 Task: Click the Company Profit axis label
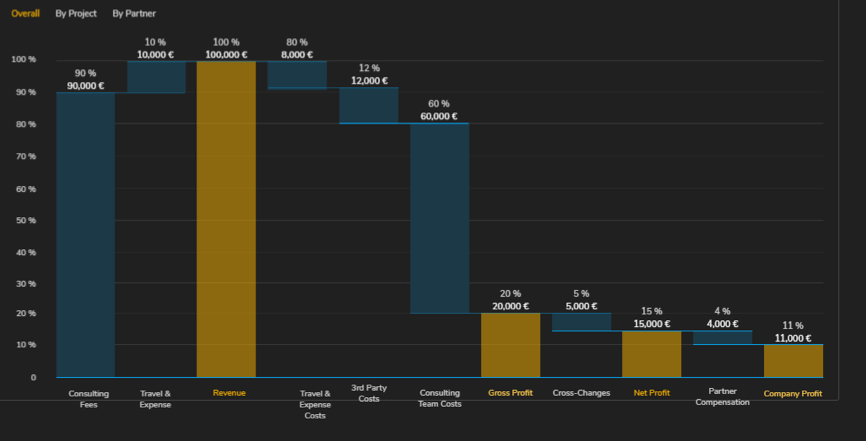click(x=793, y=393)
